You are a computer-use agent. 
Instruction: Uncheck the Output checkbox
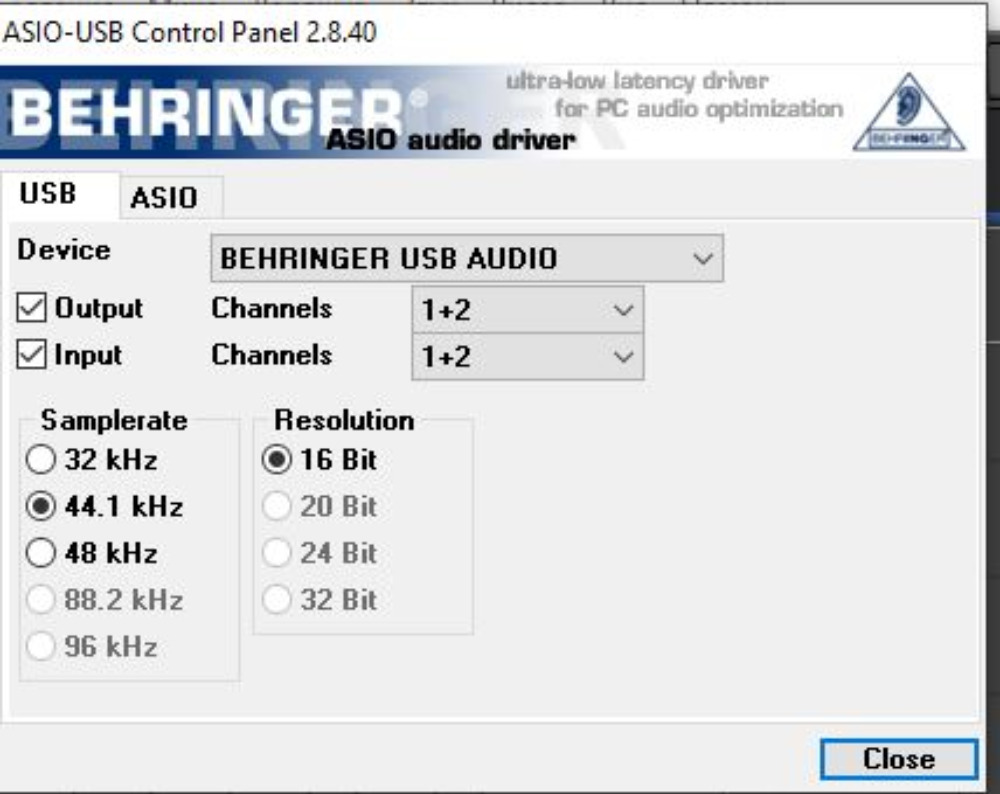31,308
